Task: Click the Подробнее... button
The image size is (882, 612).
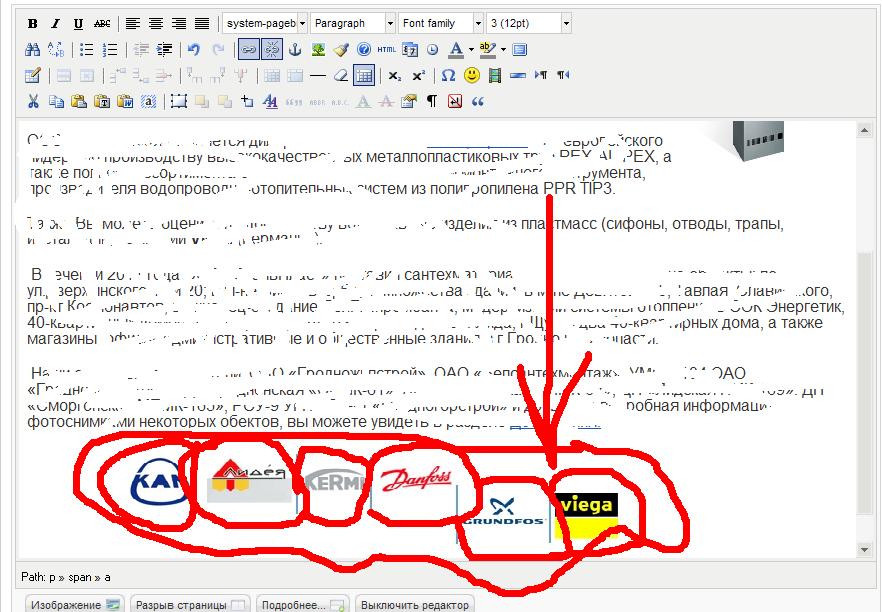Action: pyautogui.click(x=303, y=605)
